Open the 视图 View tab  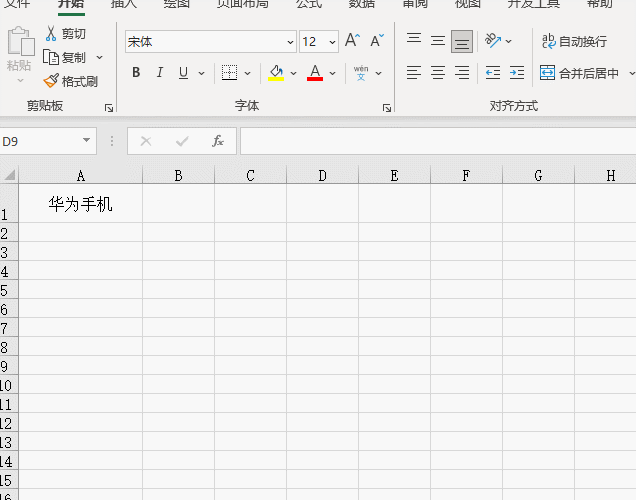click(x=468, y=4)
